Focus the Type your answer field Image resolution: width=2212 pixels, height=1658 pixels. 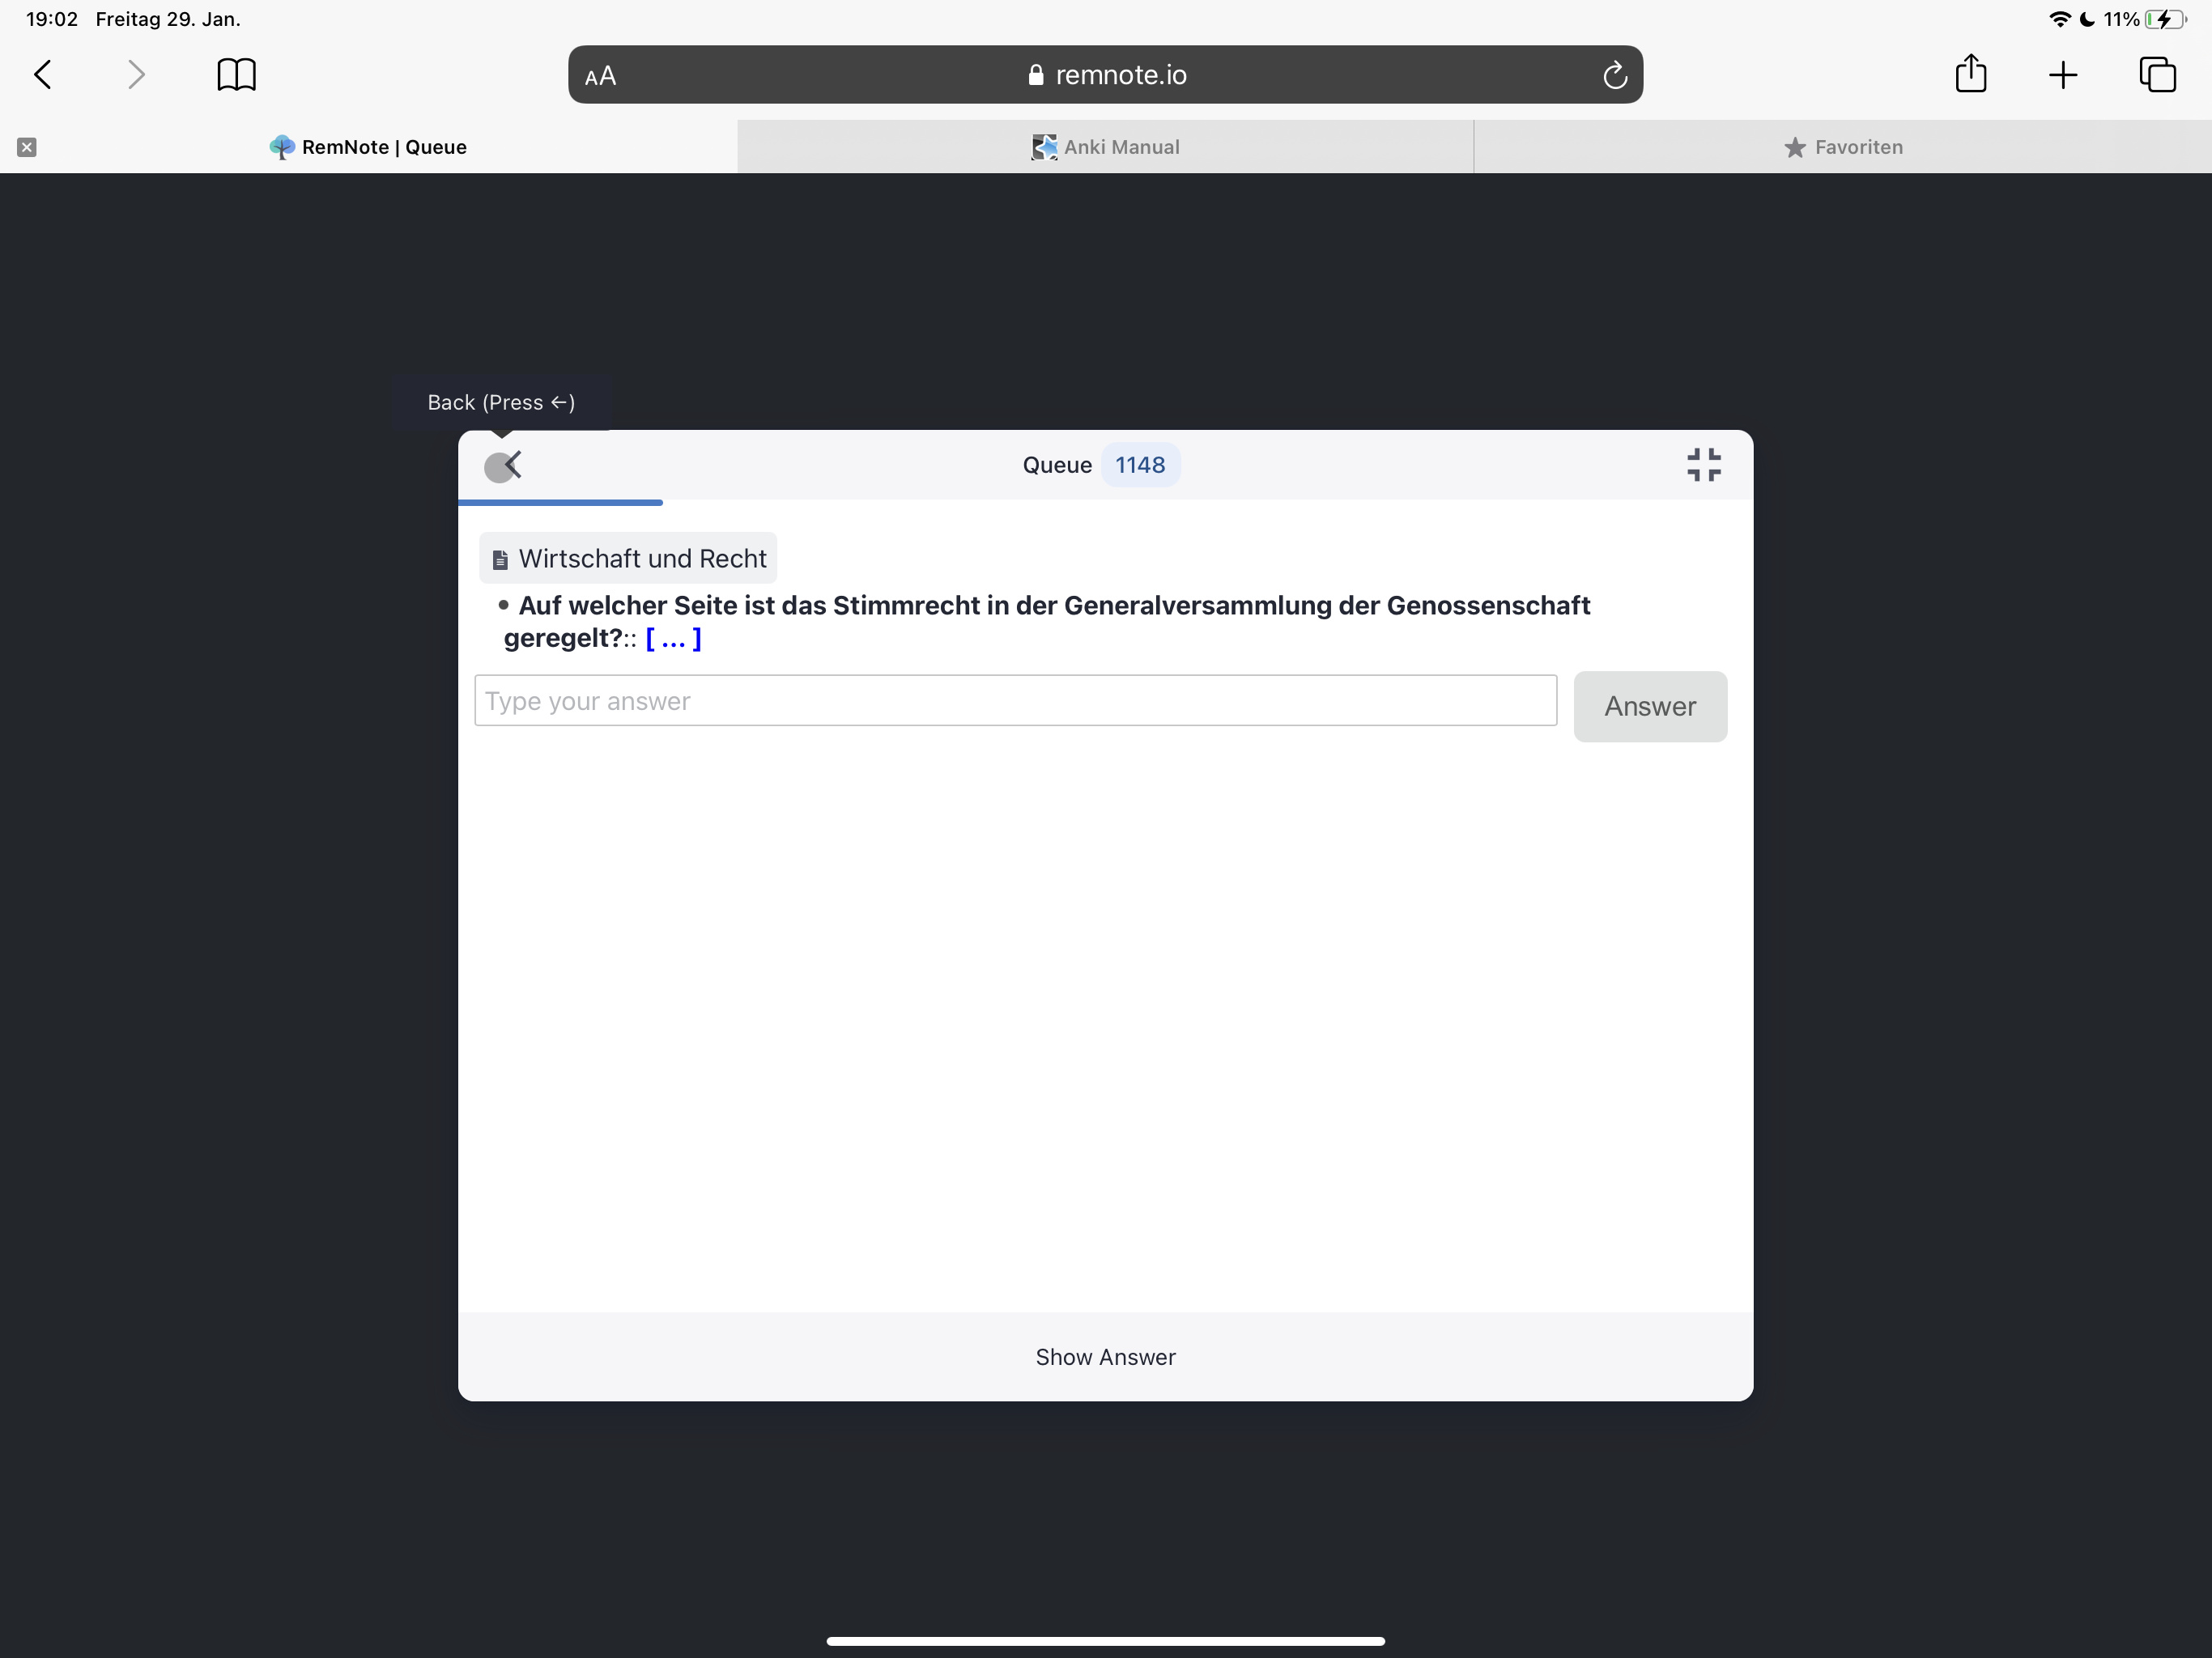coord(1015,700)
